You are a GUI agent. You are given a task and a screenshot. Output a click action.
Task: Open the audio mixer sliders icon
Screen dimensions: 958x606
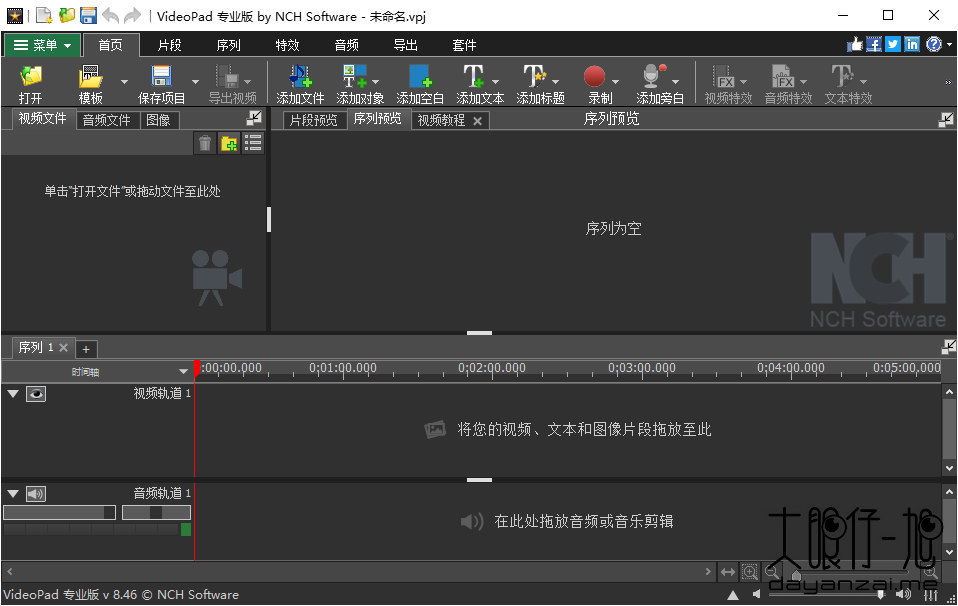[x=931, y=594]
